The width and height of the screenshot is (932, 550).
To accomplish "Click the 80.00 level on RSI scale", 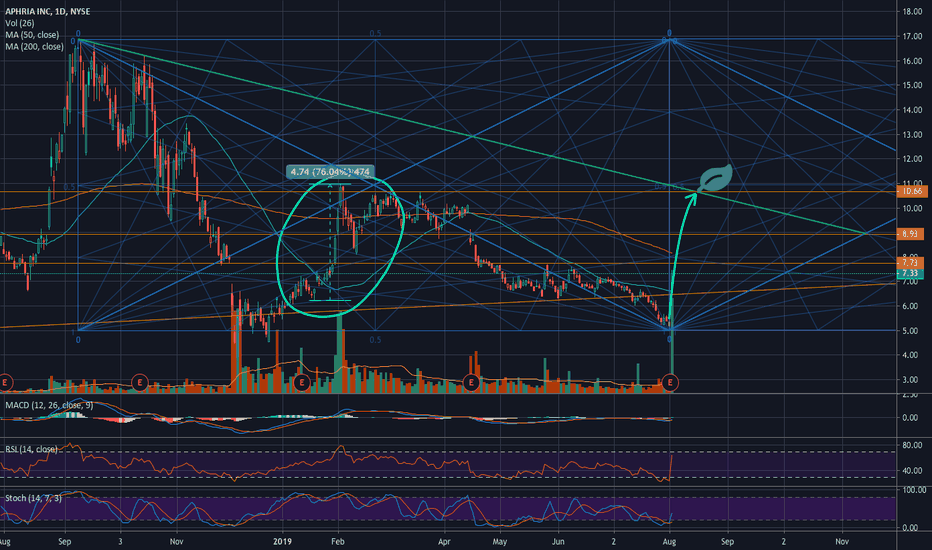I will (912, 445).
